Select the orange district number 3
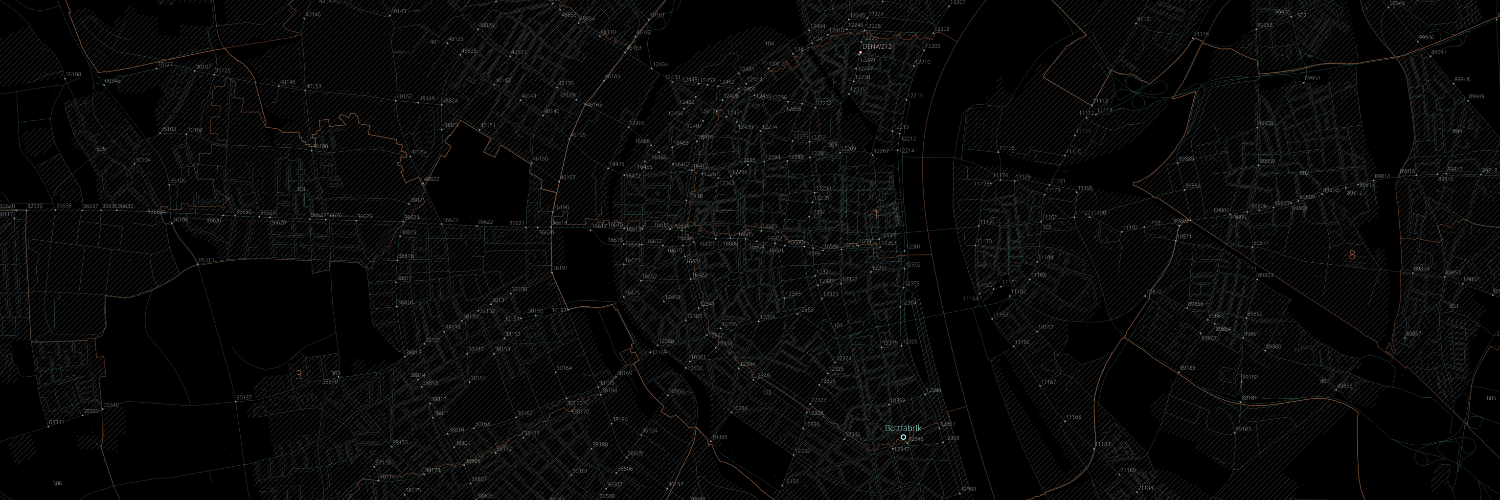Screen dimensions: 1500x500 [x=297, y=375]
